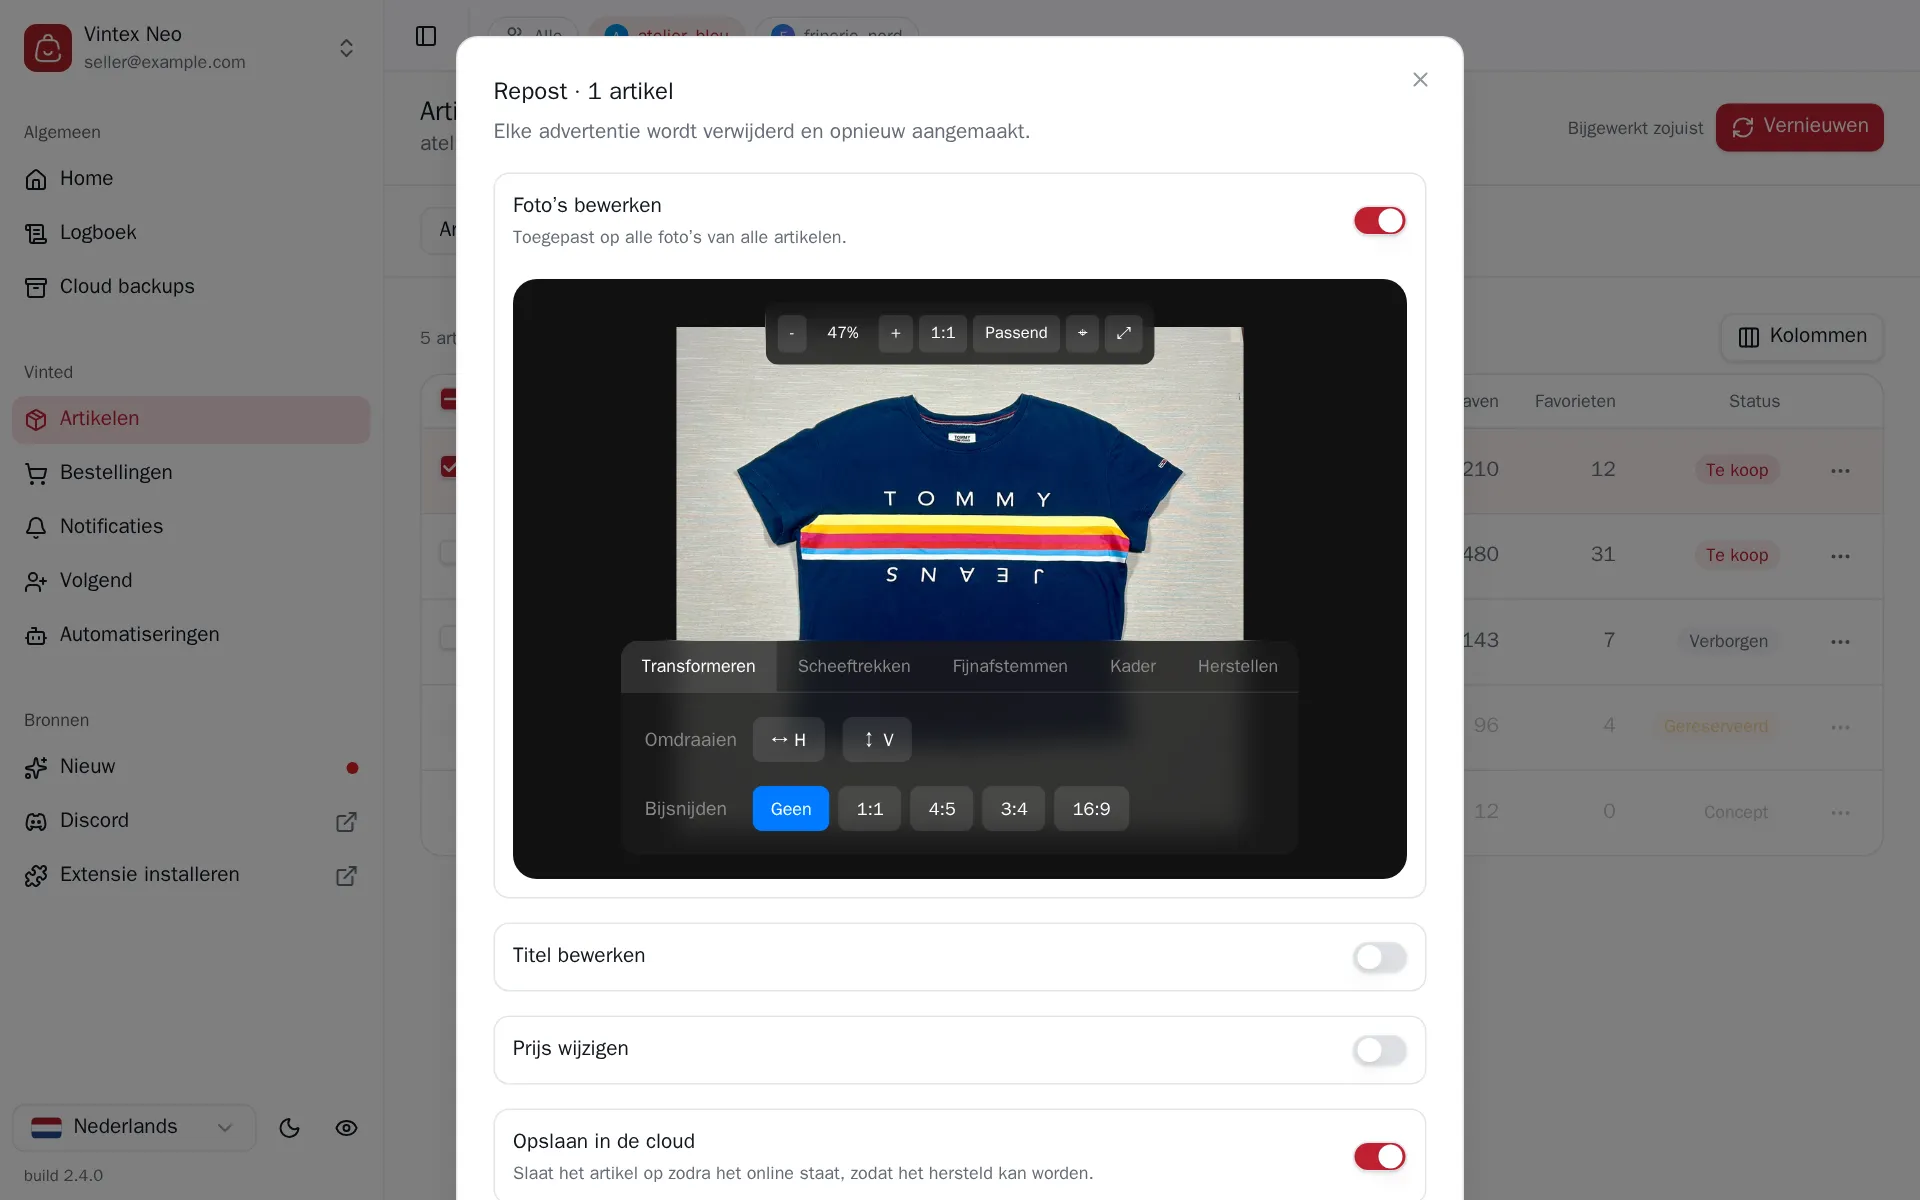The image size is (1920, 1200).
Task: Flip photo horizontally with H button
Action: pyautogui.click(x=788, y=739)
